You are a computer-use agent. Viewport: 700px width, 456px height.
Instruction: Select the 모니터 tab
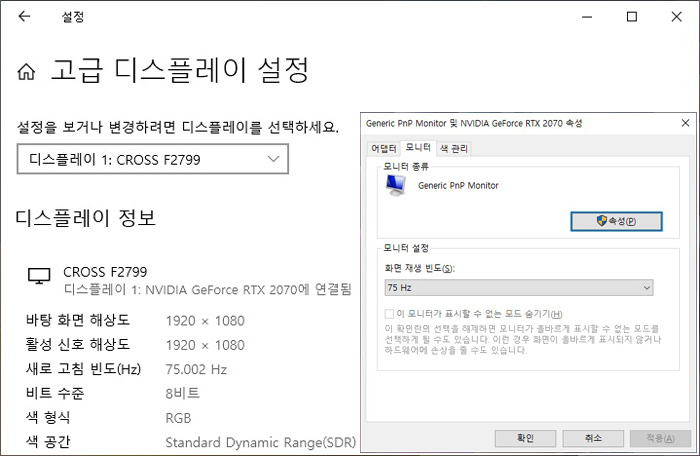pos(418,148)
